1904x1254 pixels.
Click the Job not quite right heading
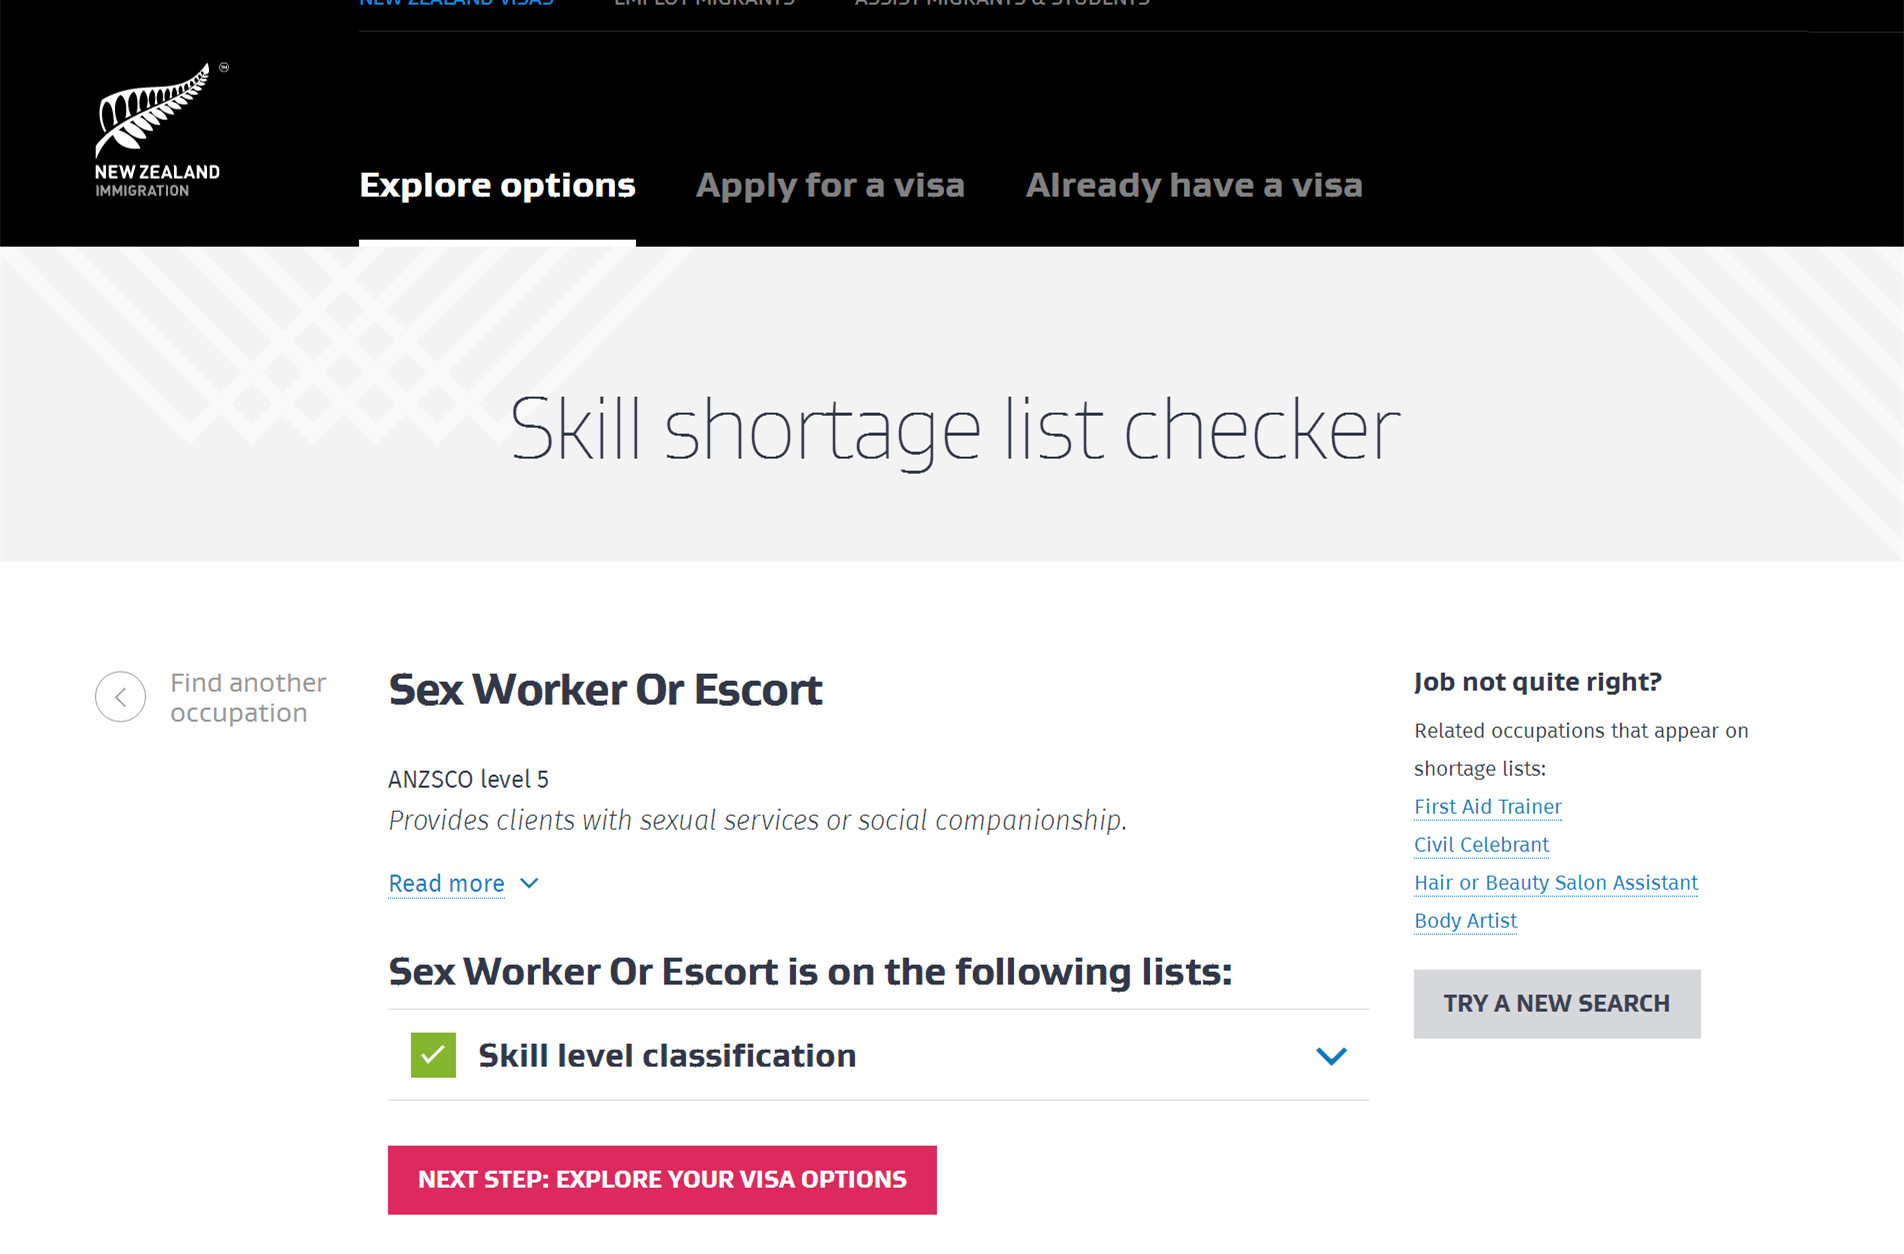1537,682
